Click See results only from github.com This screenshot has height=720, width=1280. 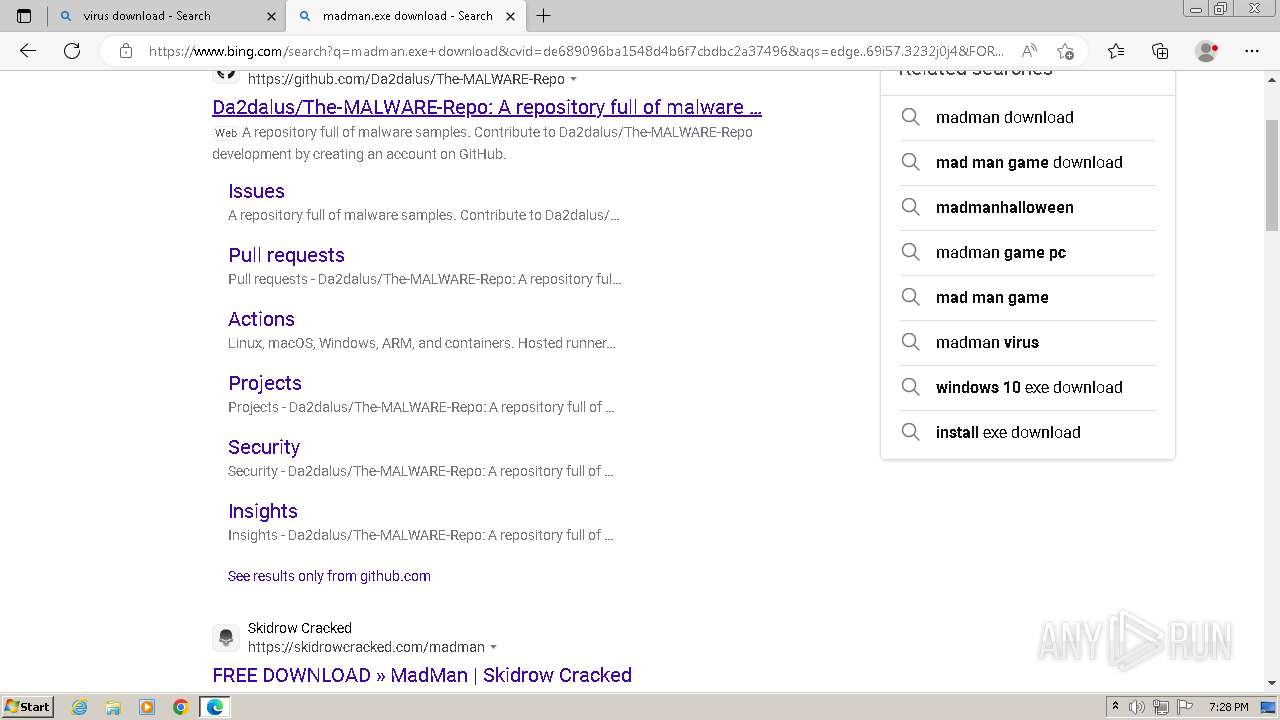329,576
